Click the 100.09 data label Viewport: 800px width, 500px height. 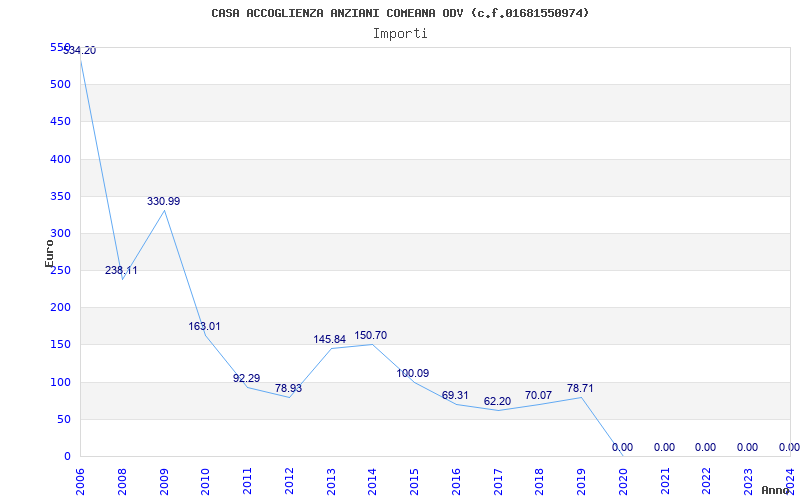[413, 373]
